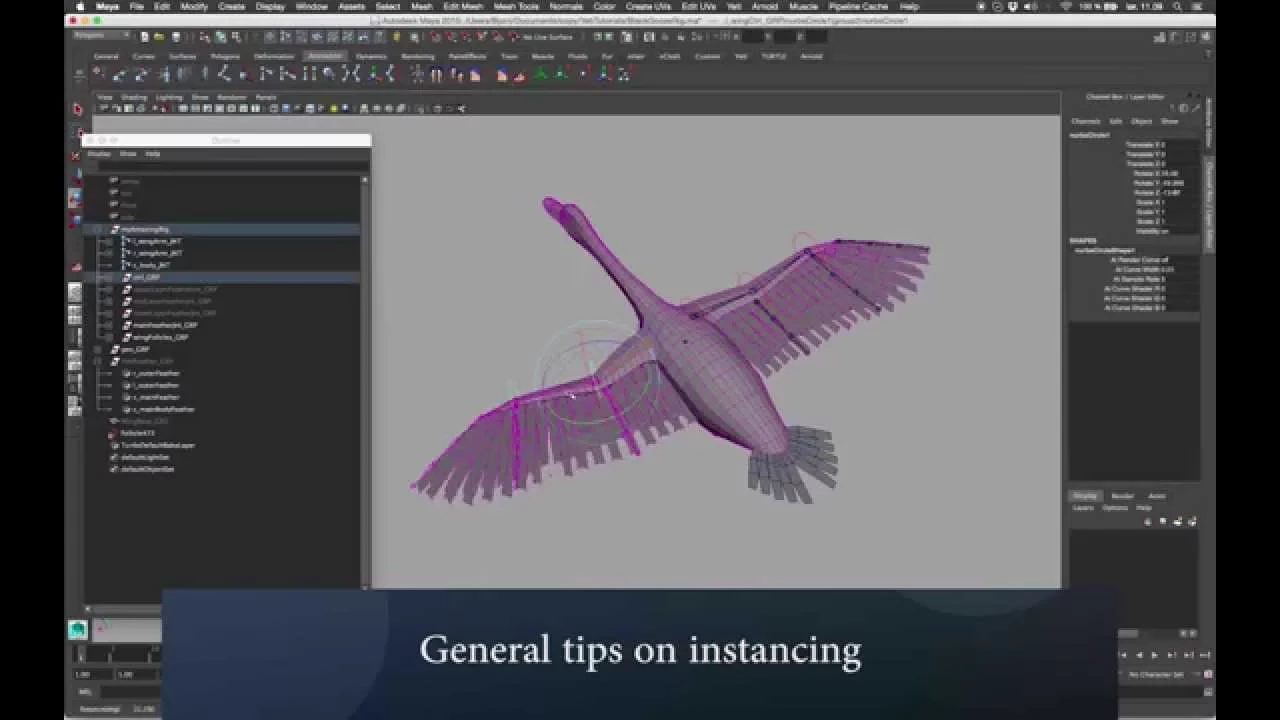Expand r_wingArm_JNT joint in Outliner
Viewport: 1280px width, 720px height.
109,253
